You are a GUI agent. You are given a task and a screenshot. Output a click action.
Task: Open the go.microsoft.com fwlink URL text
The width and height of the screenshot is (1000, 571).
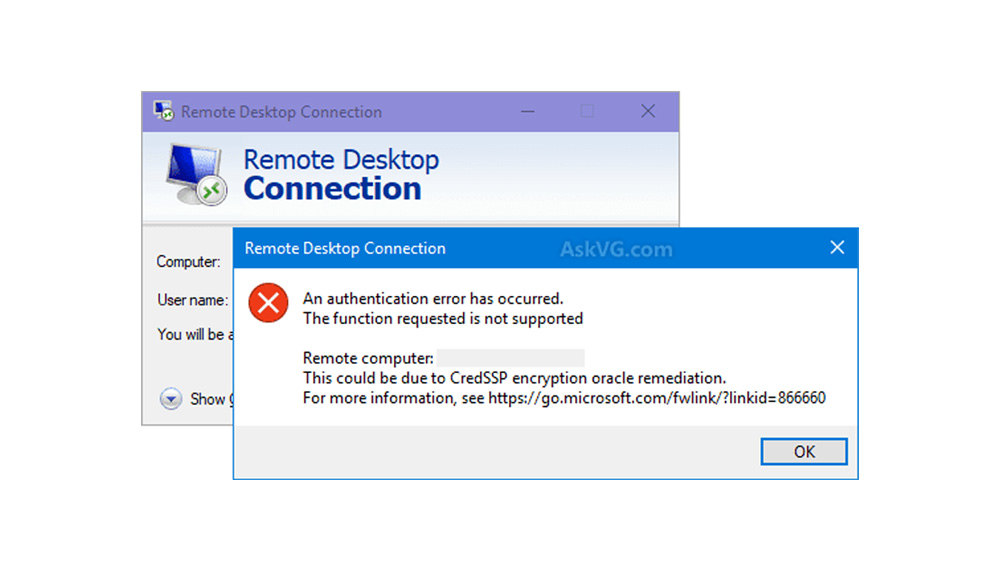point(657,398)
